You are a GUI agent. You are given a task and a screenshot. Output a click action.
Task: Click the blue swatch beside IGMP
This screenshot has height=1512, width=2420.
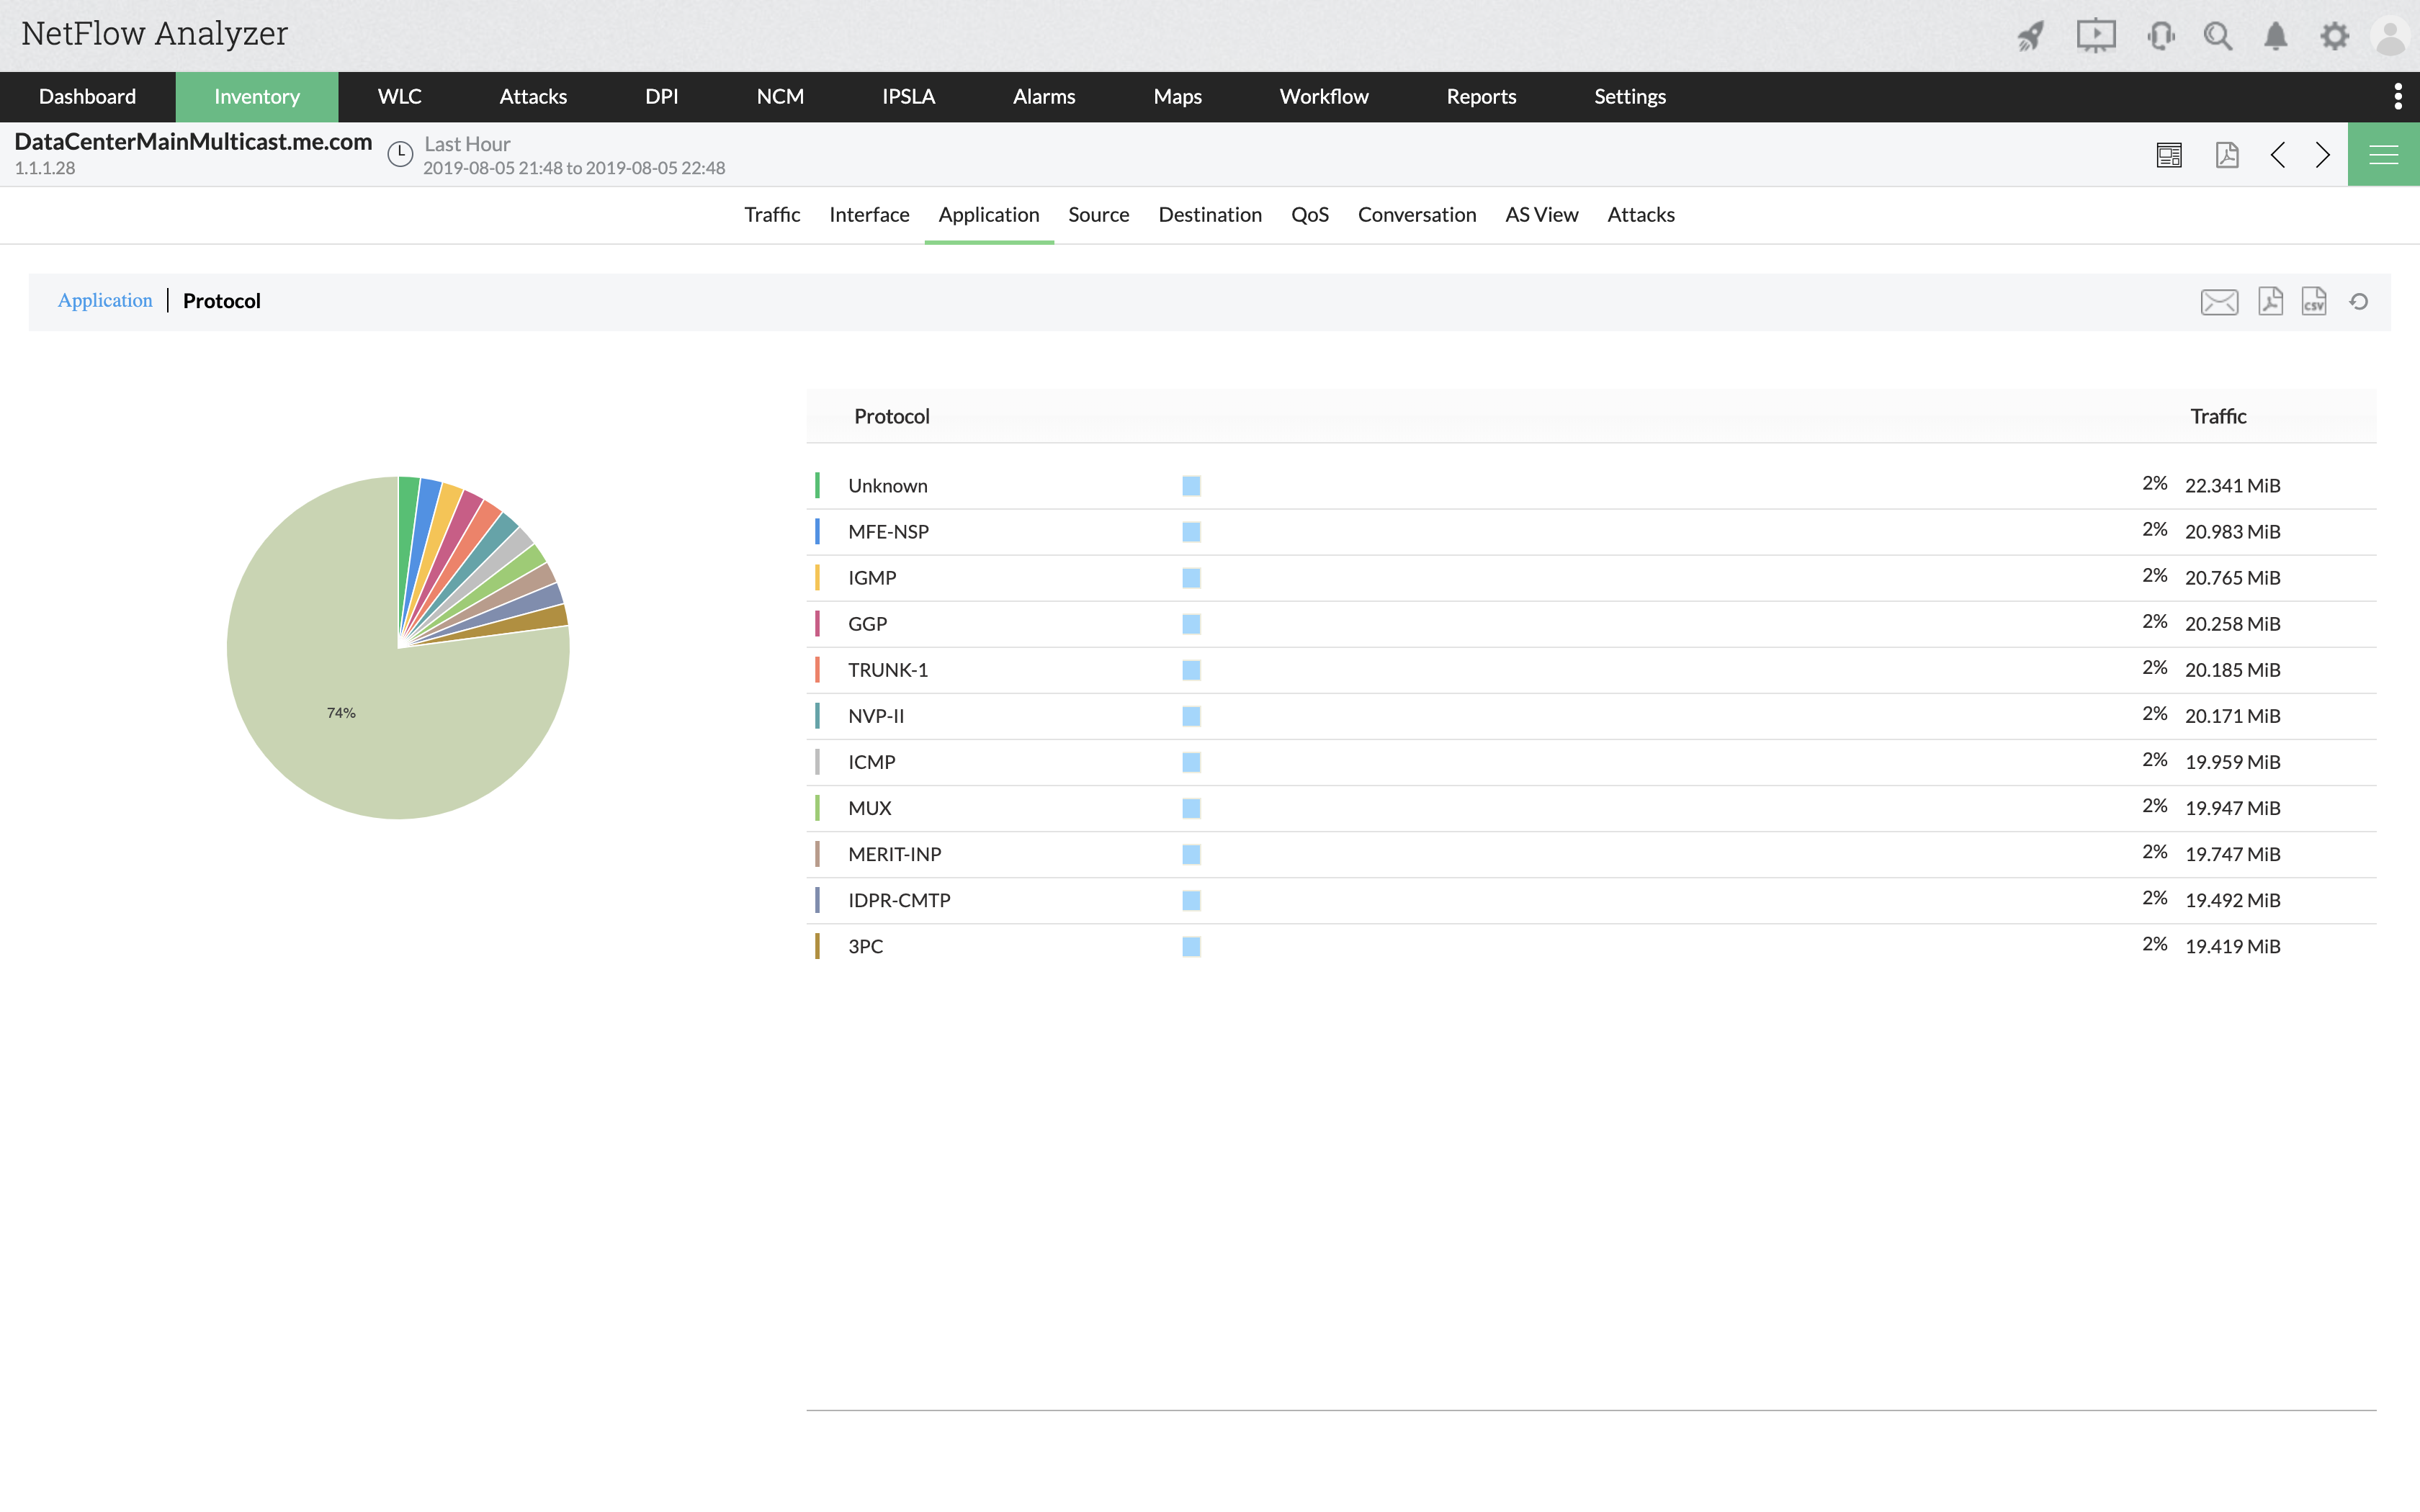[1190, 578]
